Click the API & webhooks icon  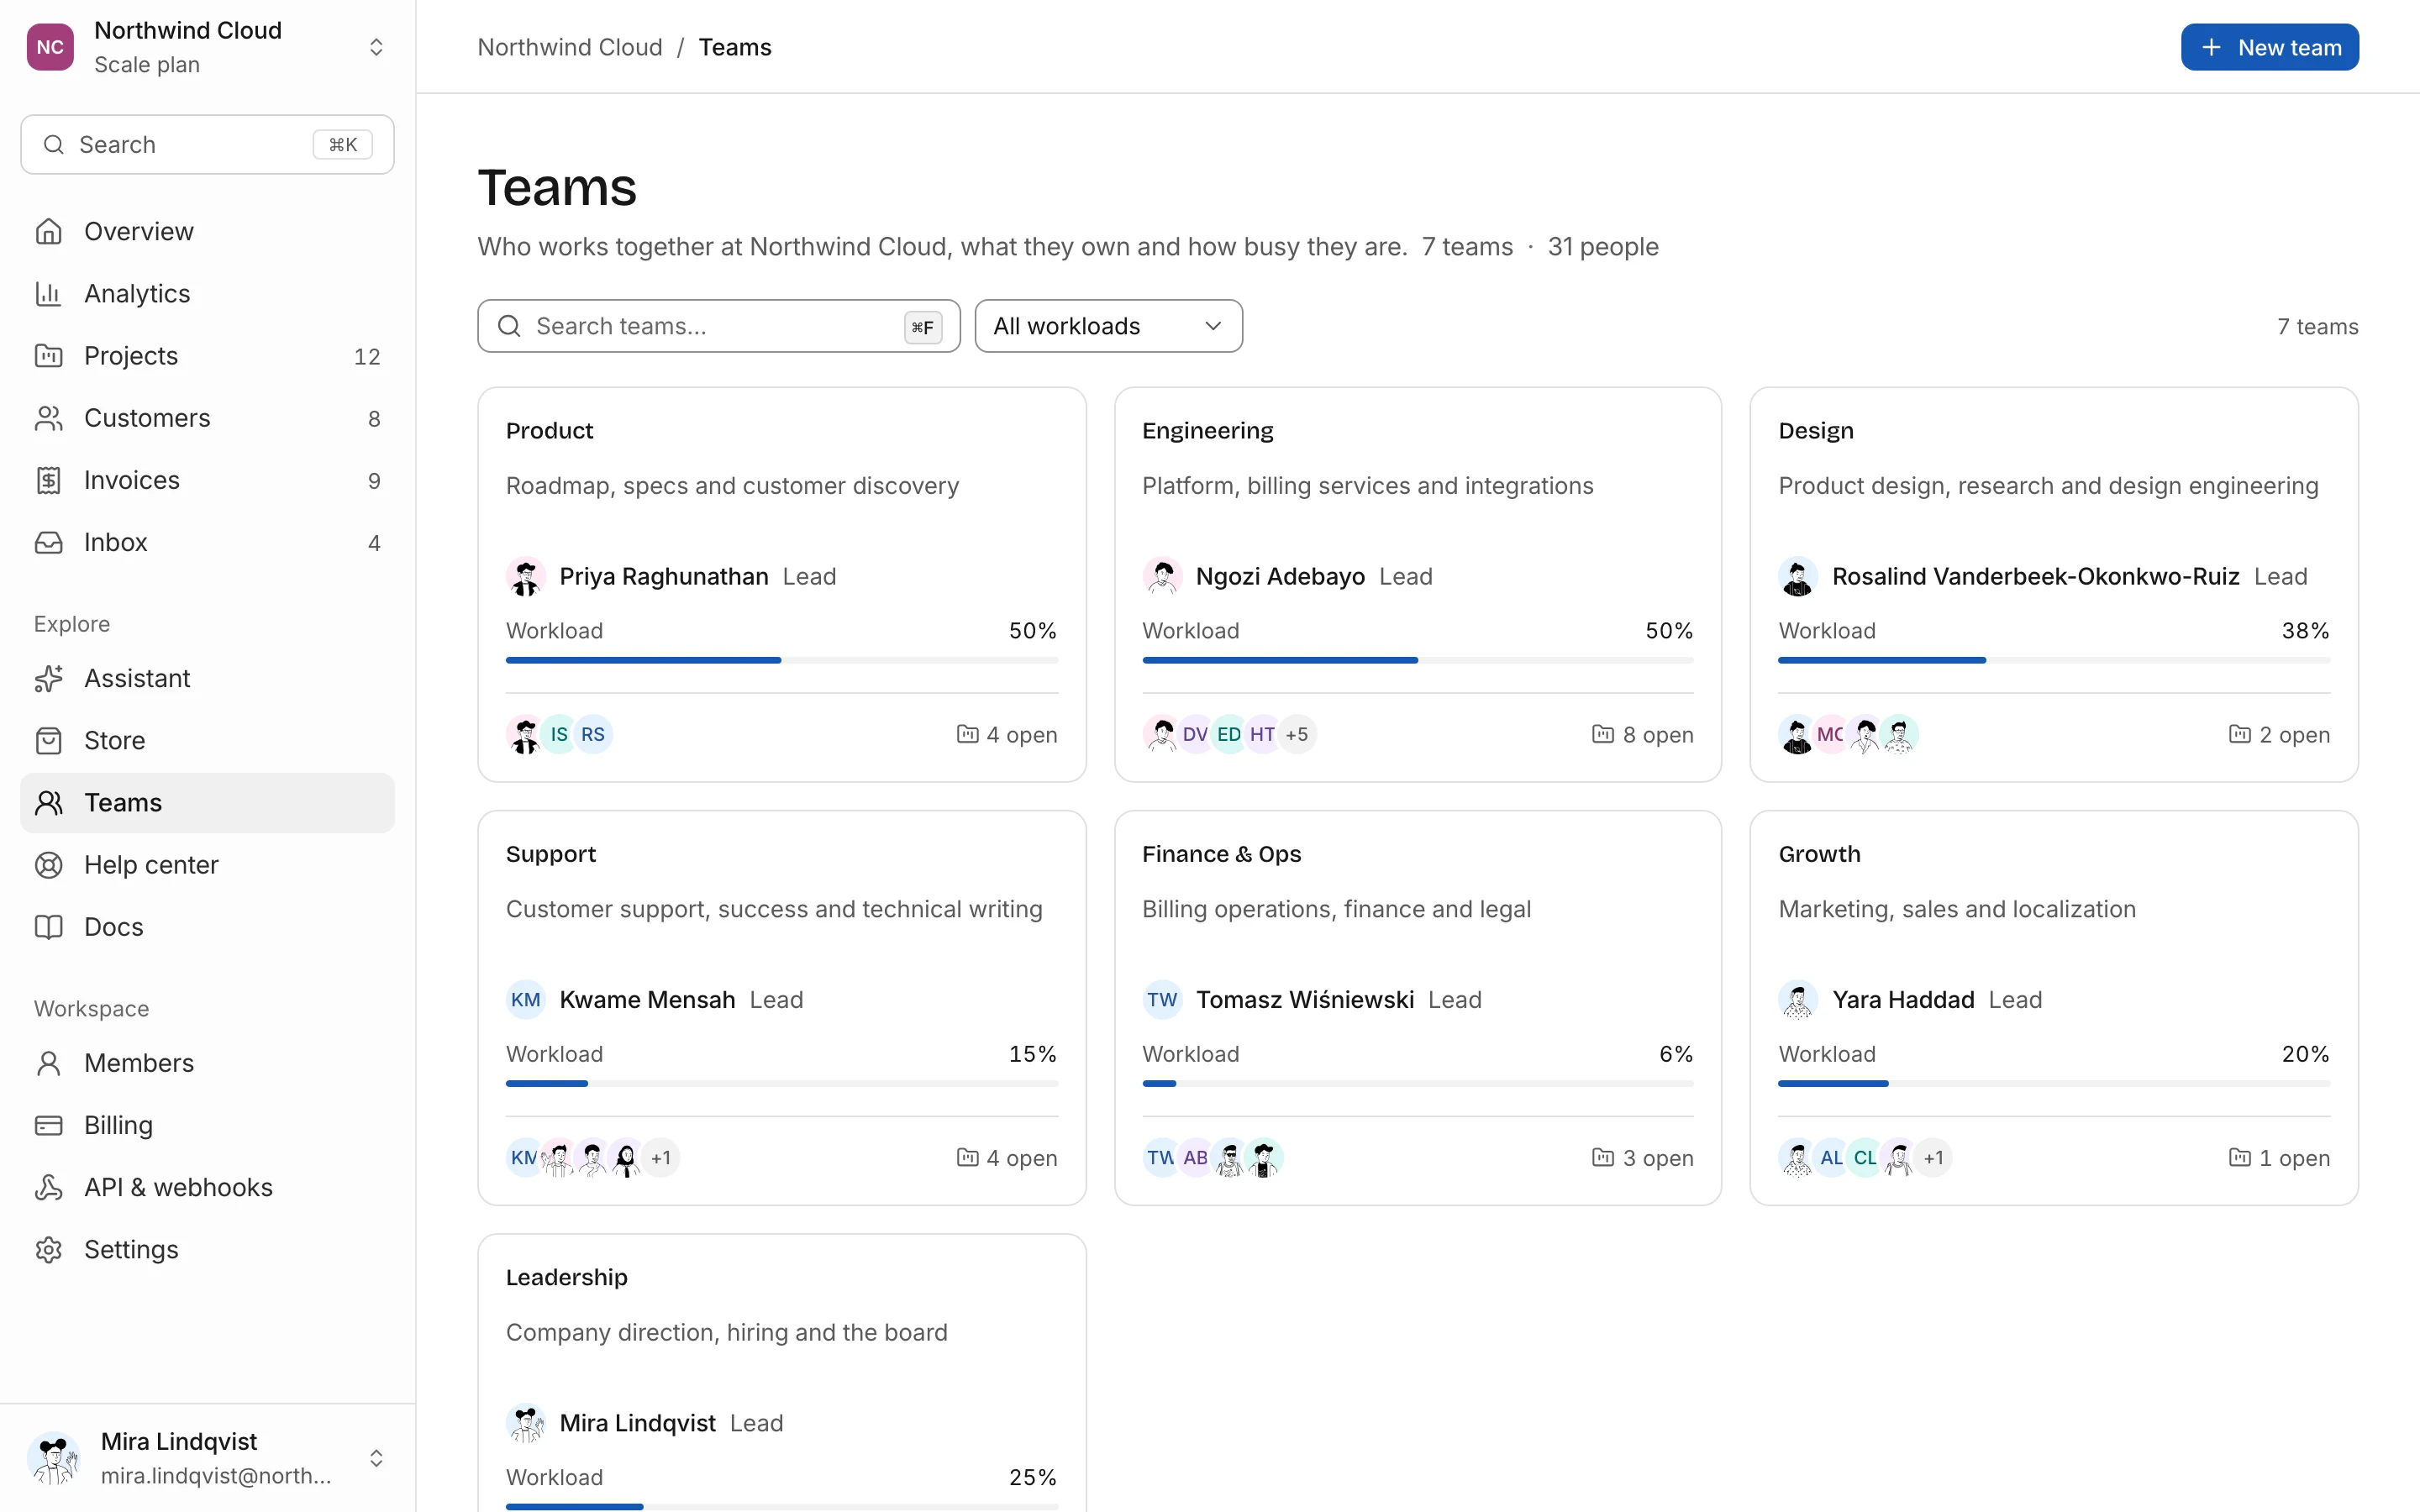[x=48, y=1186]
